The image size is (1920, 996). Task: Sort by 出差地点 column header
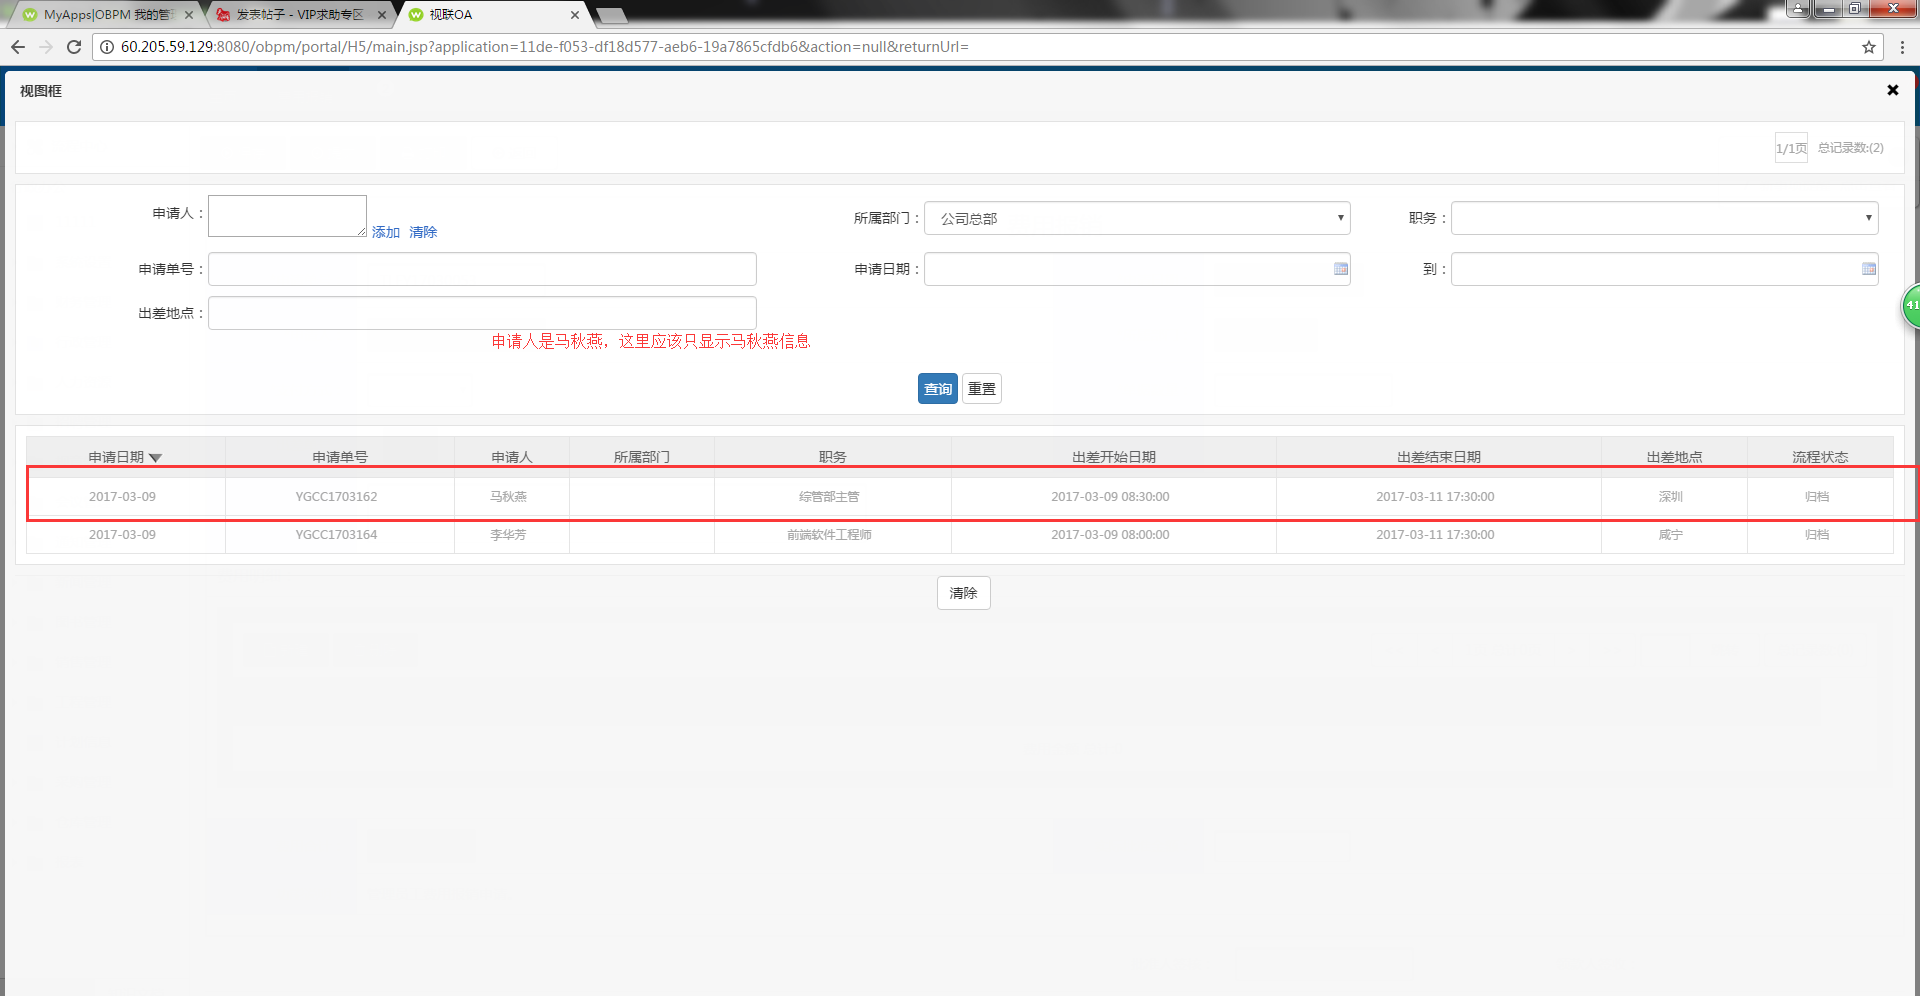click(x=1675, y=457)
